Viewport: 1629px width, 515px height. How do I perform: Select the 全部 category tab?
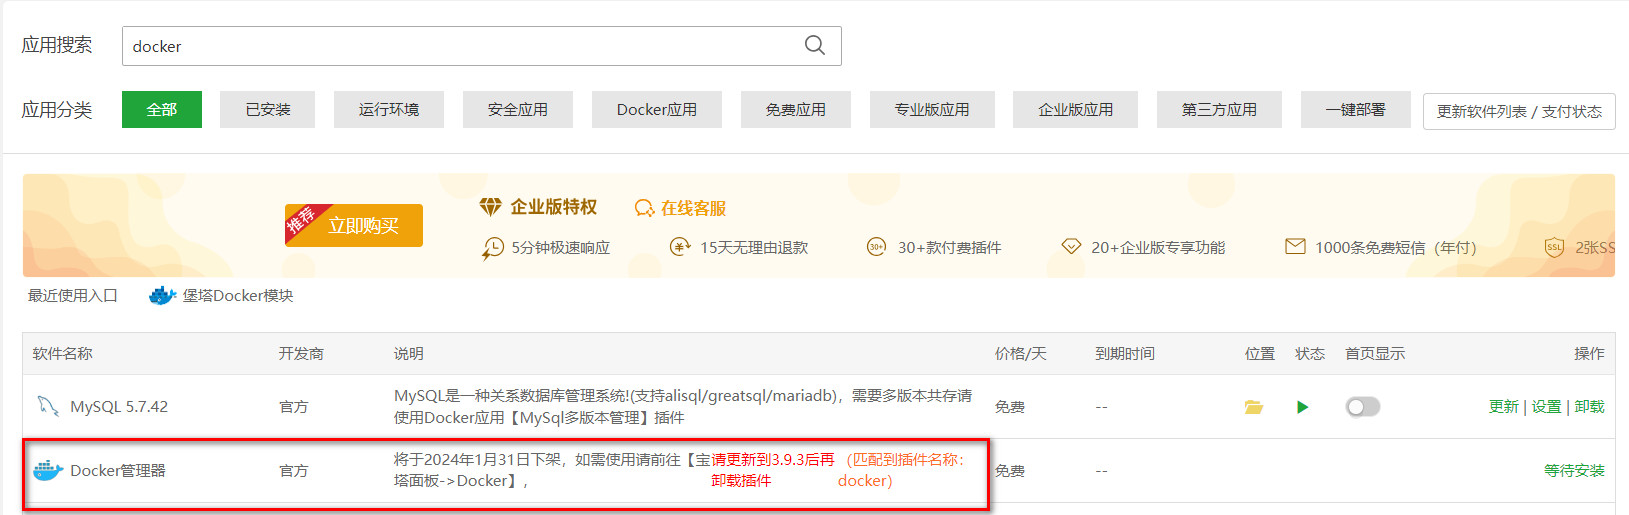click(162, 109)
